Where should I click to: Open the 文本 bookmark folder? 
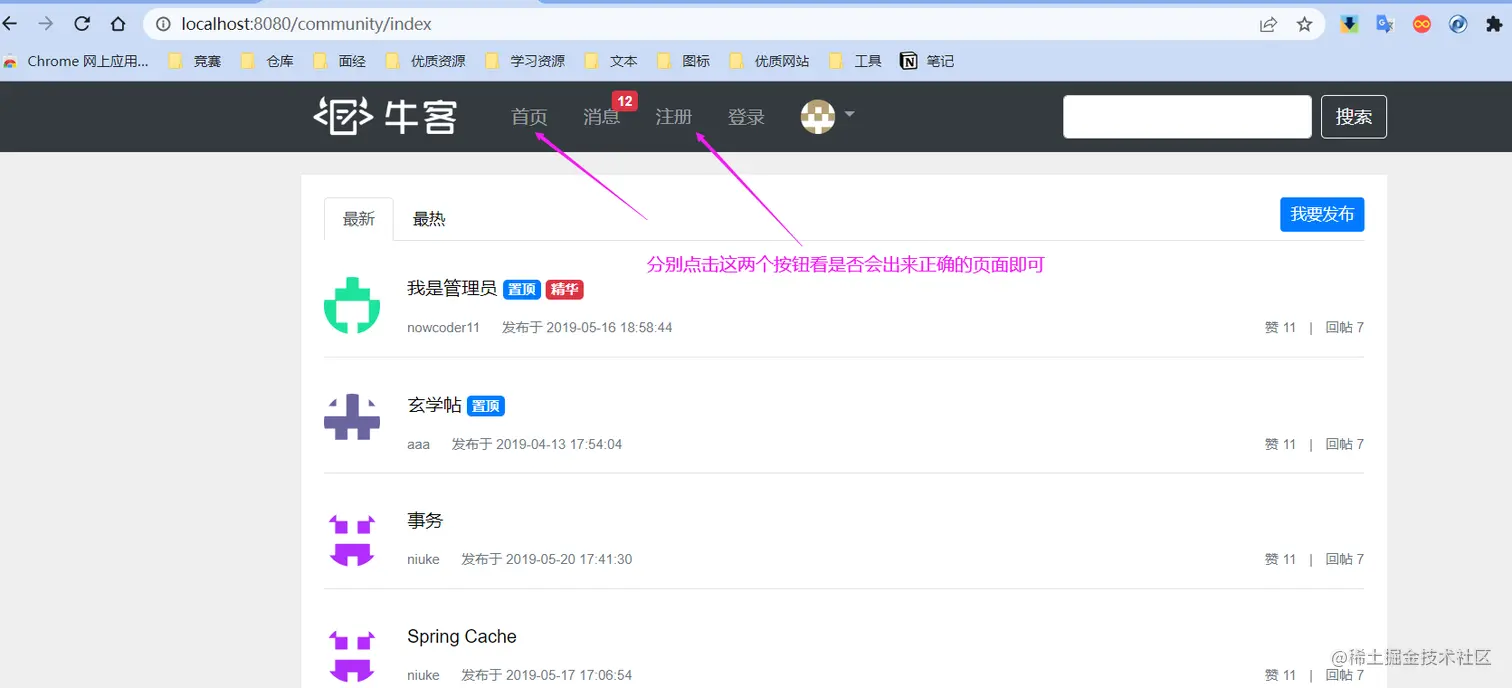point(611,61)
